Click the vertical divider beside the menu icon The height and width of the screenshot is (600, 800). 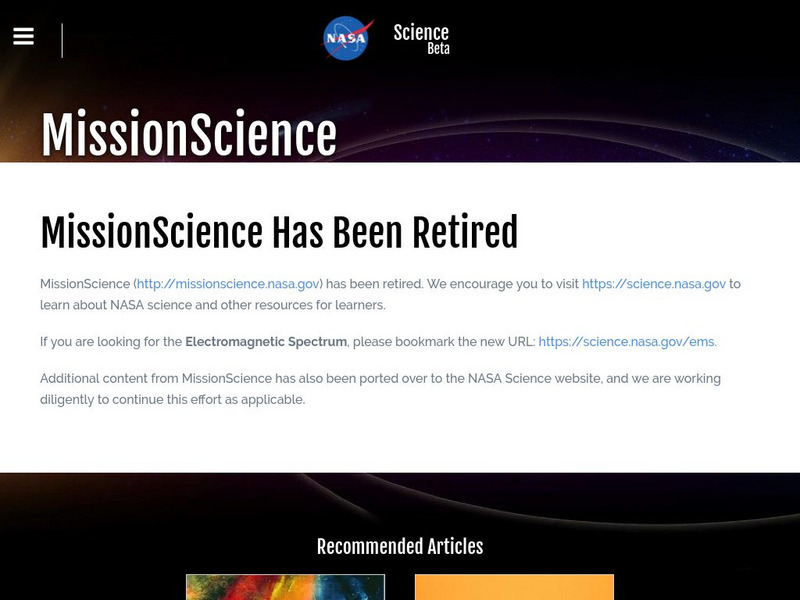click(x=62, y=40)
